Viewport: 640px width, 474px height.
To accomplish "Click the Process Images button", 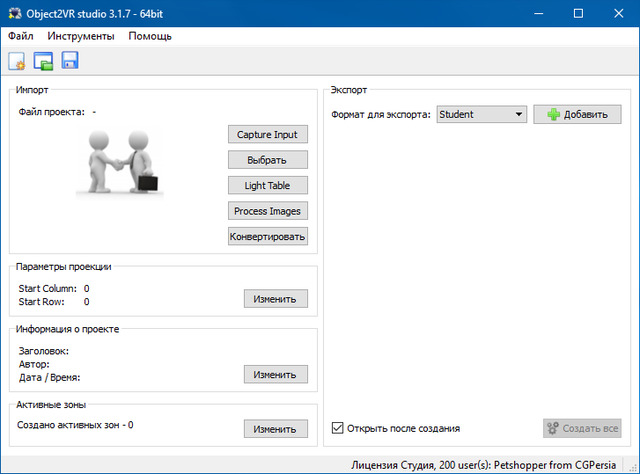I will coord(267,211).
